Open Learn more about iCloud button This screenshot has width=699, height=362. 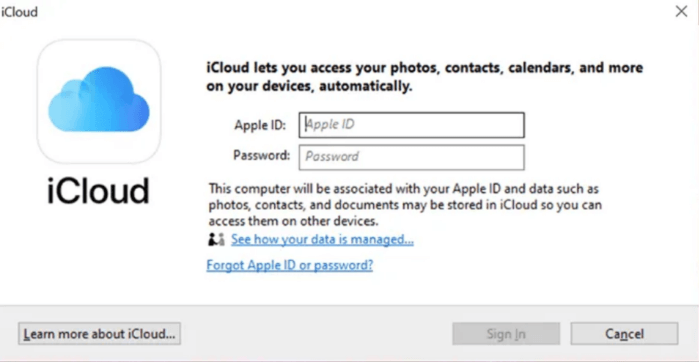coord(99,334)
